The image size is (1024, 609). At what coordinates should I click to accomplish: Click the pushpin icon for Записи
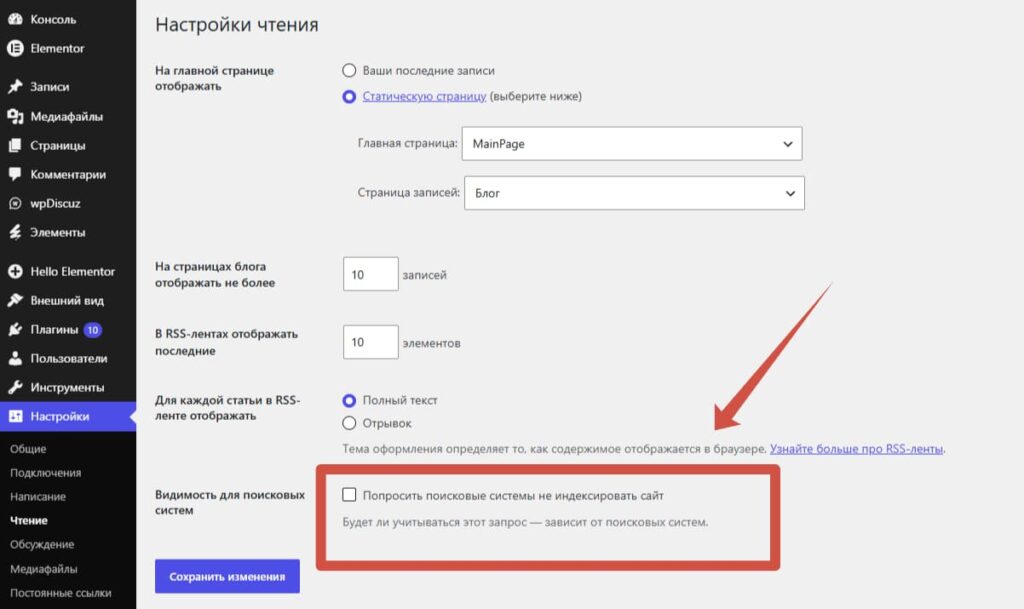click(15, 86)
